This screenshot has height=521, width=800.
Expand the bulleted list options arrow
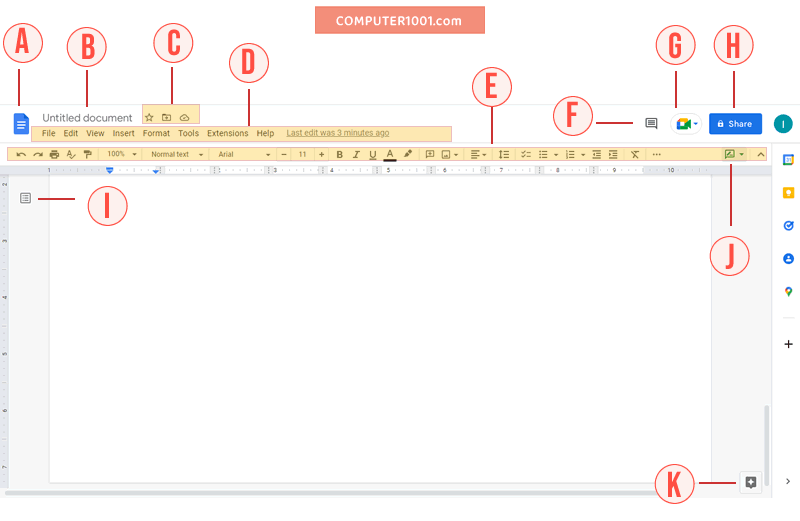click(x=556, y=155)
